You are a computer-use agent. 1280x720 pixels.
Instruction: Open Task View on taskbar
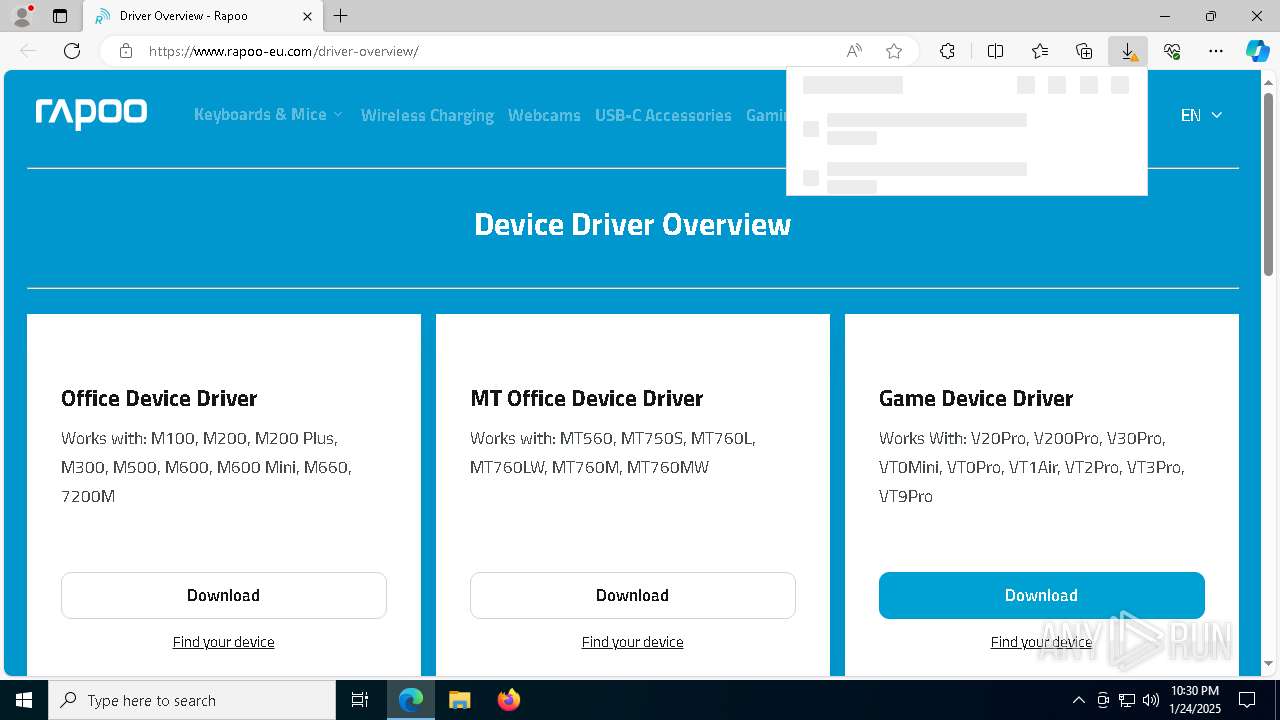tap(360, 700)
